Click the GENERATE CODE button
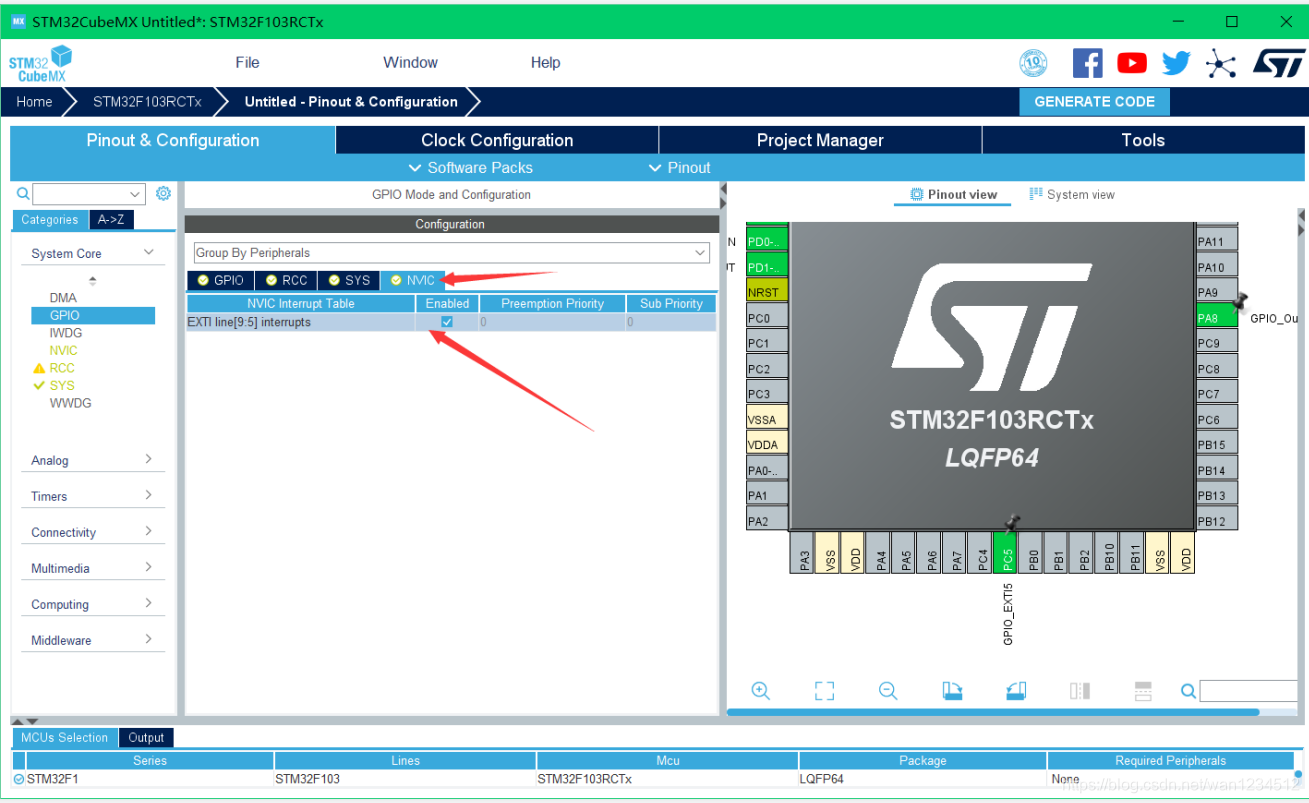This screenshot has width=1309, height=803. click(x=1094, y=102)
